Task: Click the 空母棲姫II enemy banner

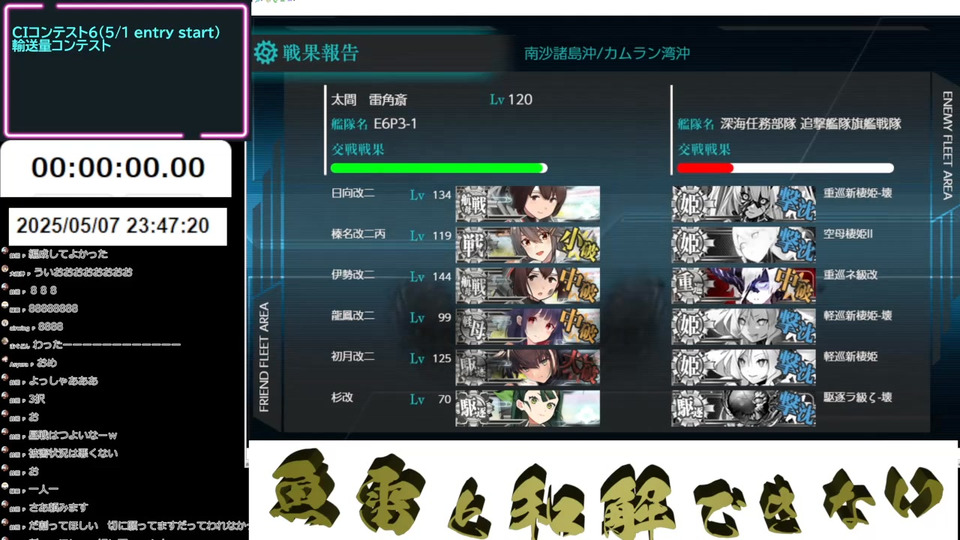Action: pyautogui.click(x=744, y=244)
